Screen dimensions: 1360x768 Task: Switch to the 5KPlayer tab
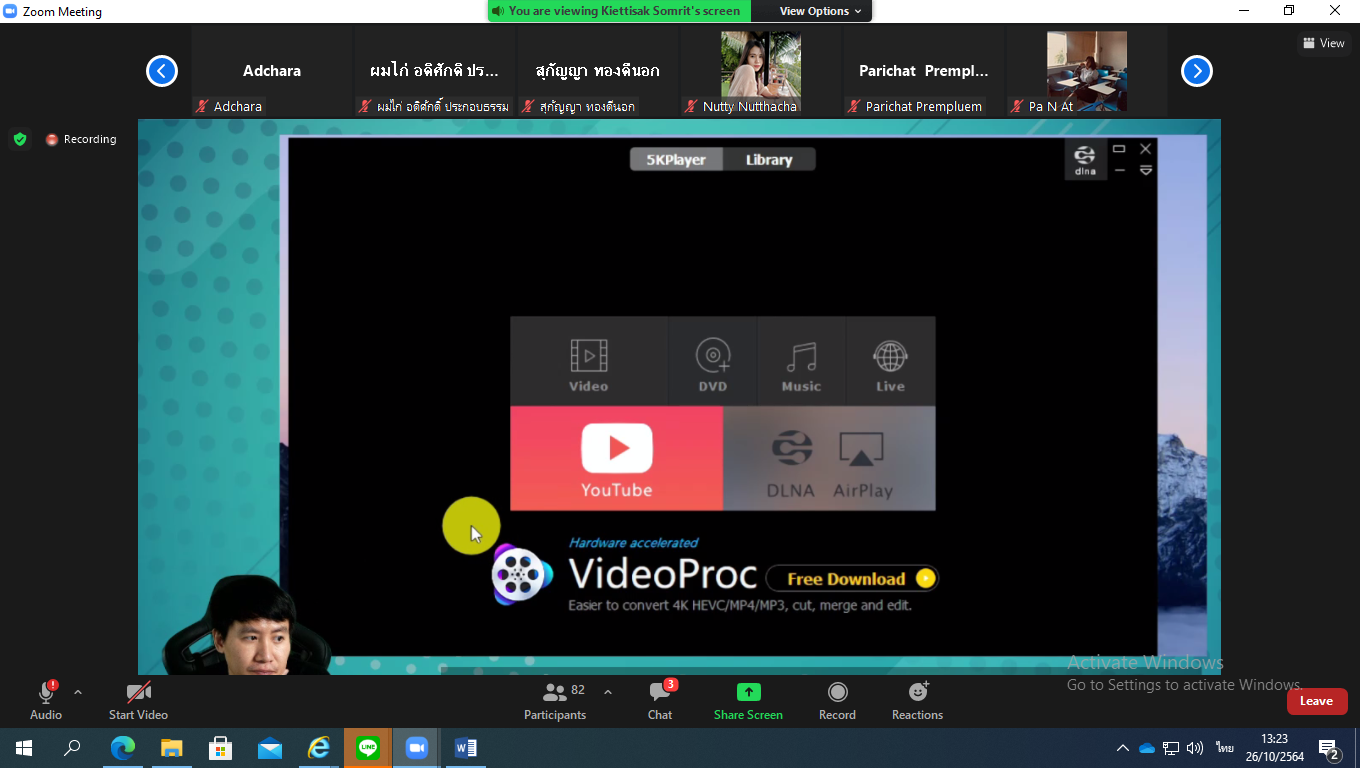pyautogui.click(x=676, y=160)
